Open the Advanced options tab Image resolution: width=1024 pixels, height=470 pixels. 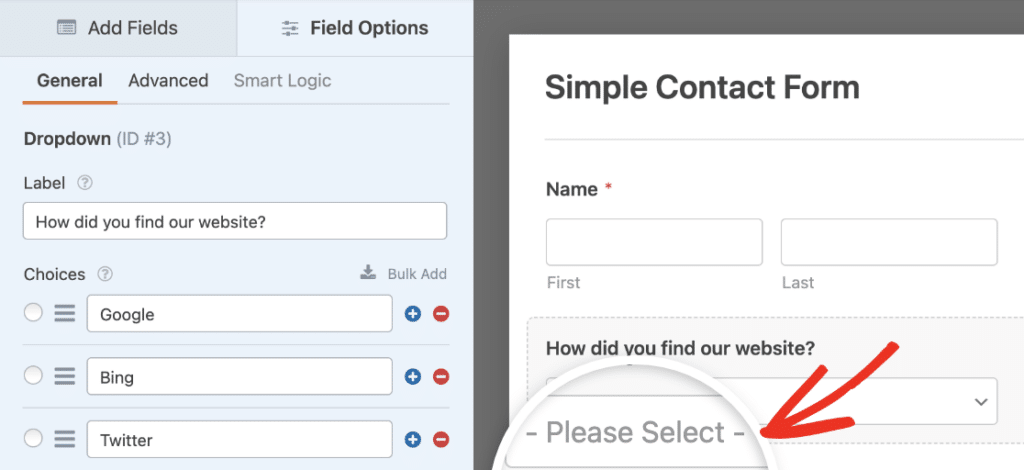168,81
